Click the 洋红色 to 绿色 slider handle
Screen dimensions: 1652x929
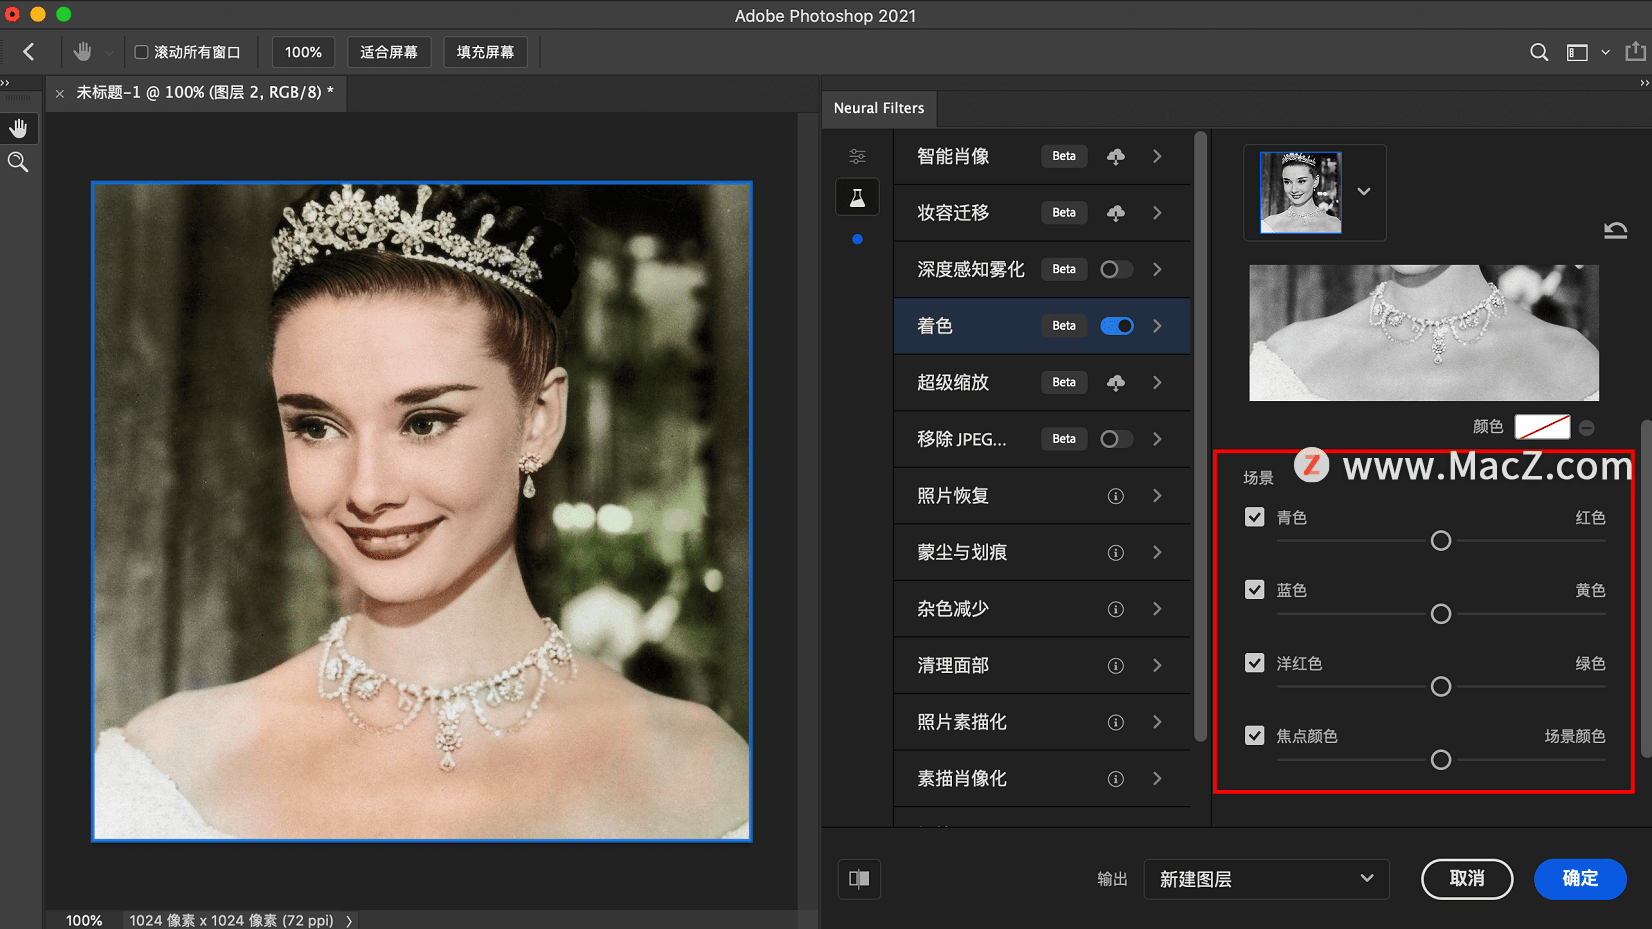[x=1441, y=687]
